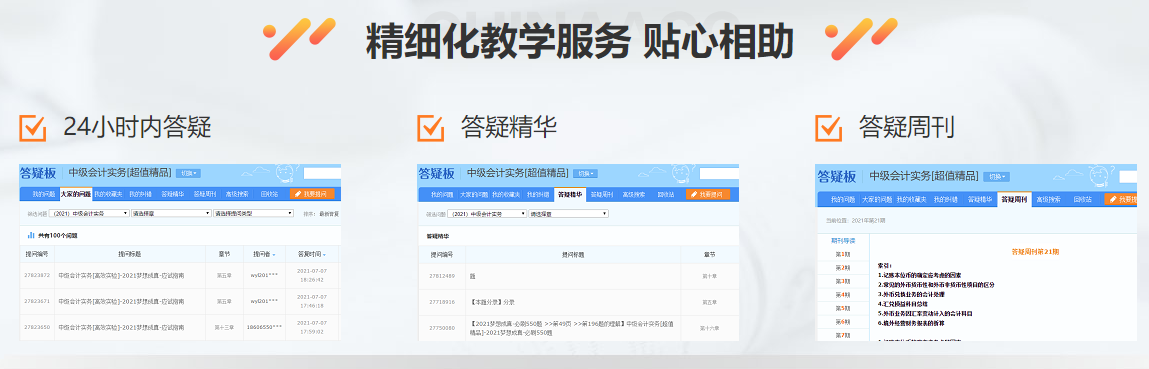Click 答疑板 logo in the right screenshot
The height and width of the screenshot is (369, 1149).
click(837, 176)
